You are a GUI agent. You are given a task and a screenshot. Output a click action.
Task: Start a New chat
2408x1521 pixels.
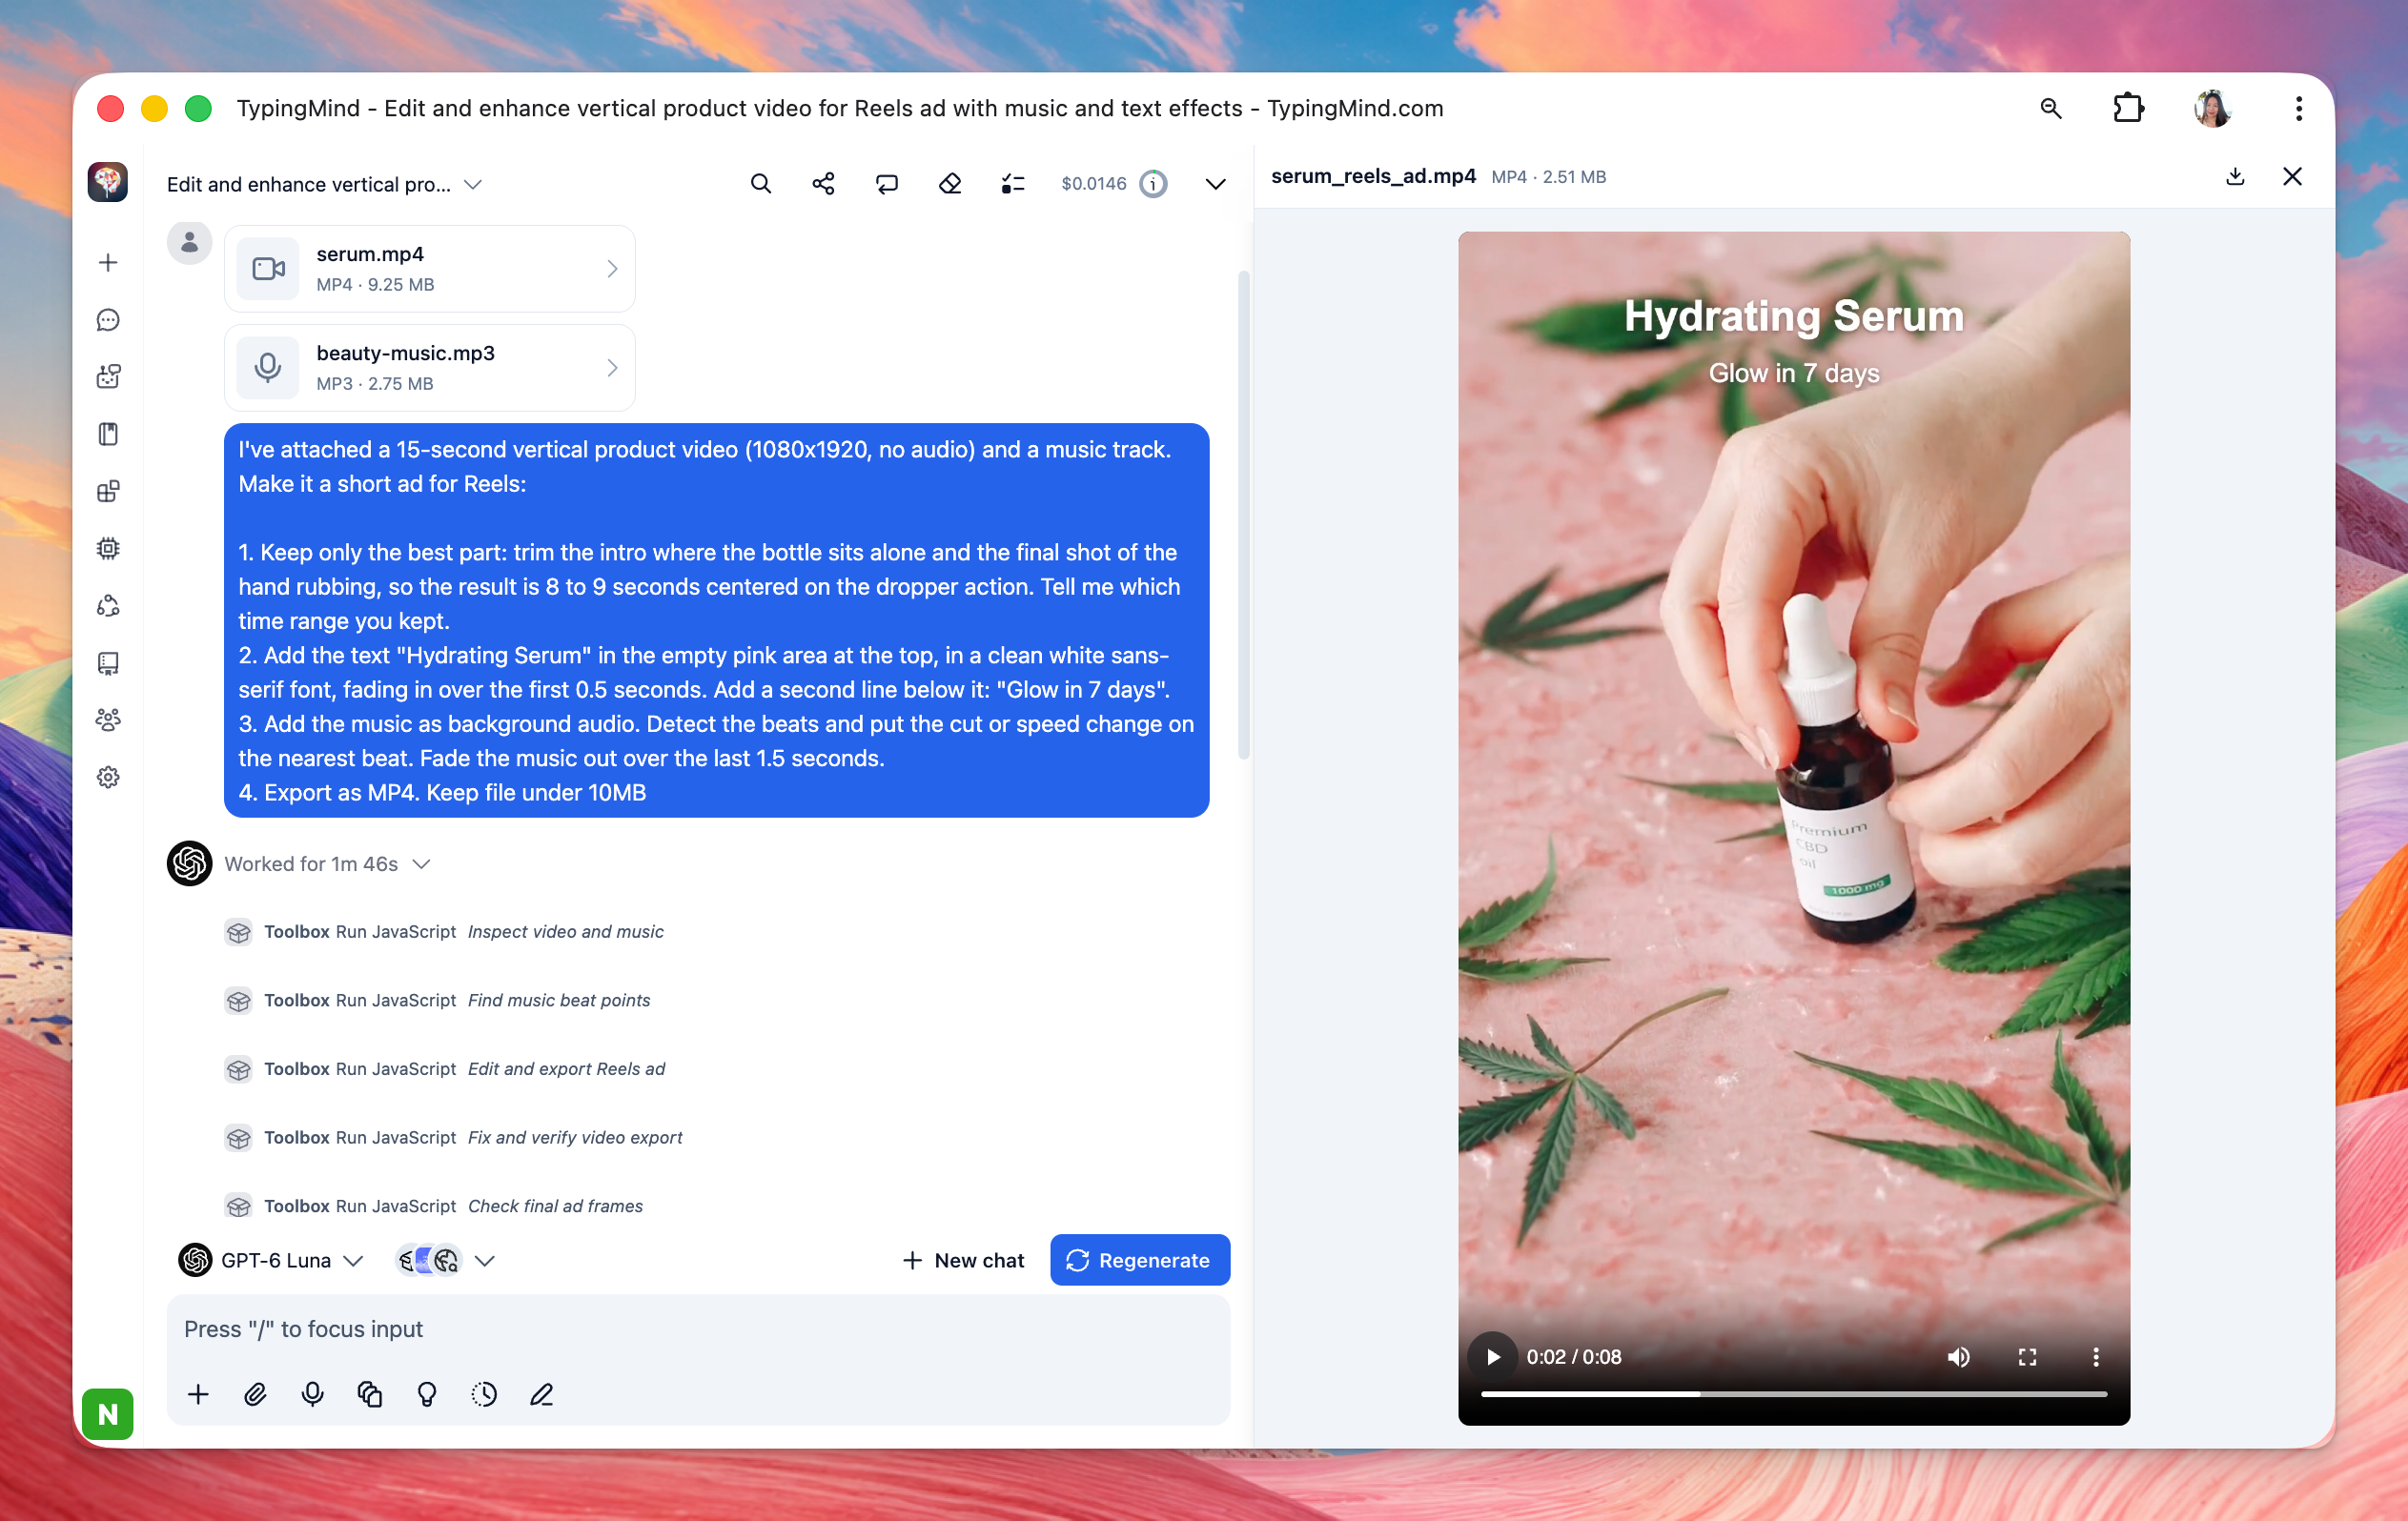[963, 1260]
